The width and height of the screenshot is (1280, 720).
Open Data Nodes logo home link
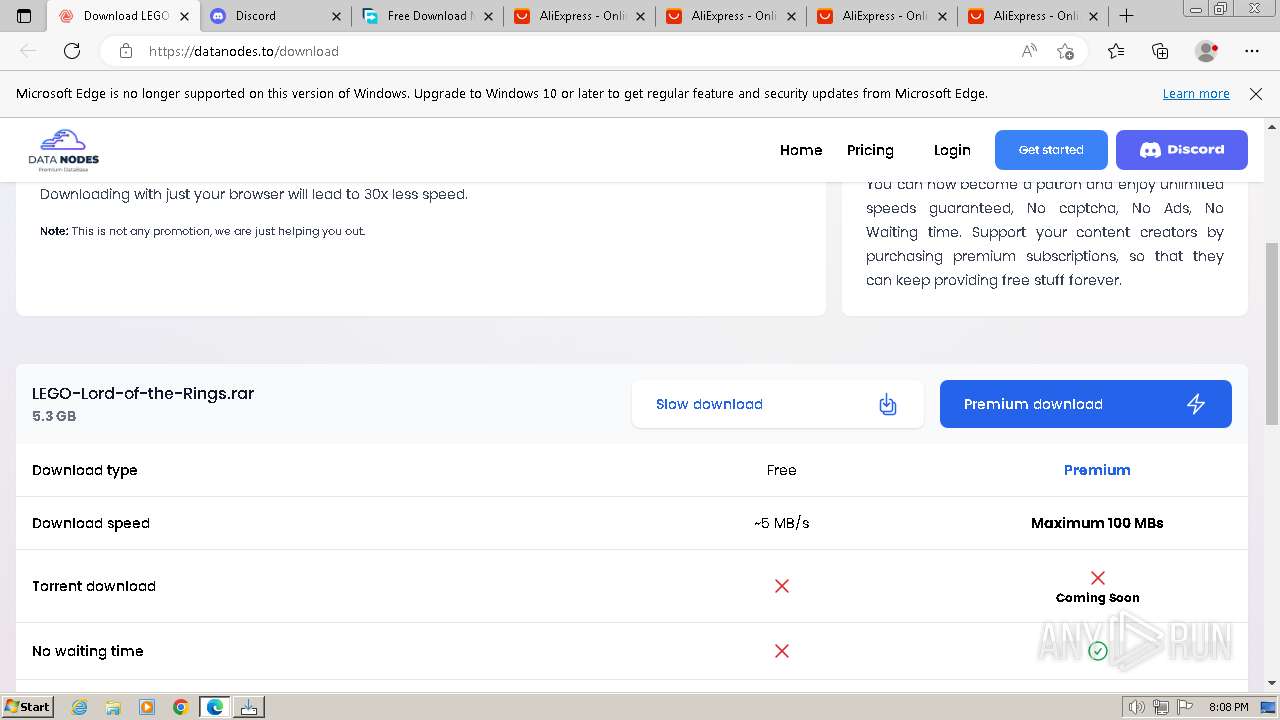point(64,150)
